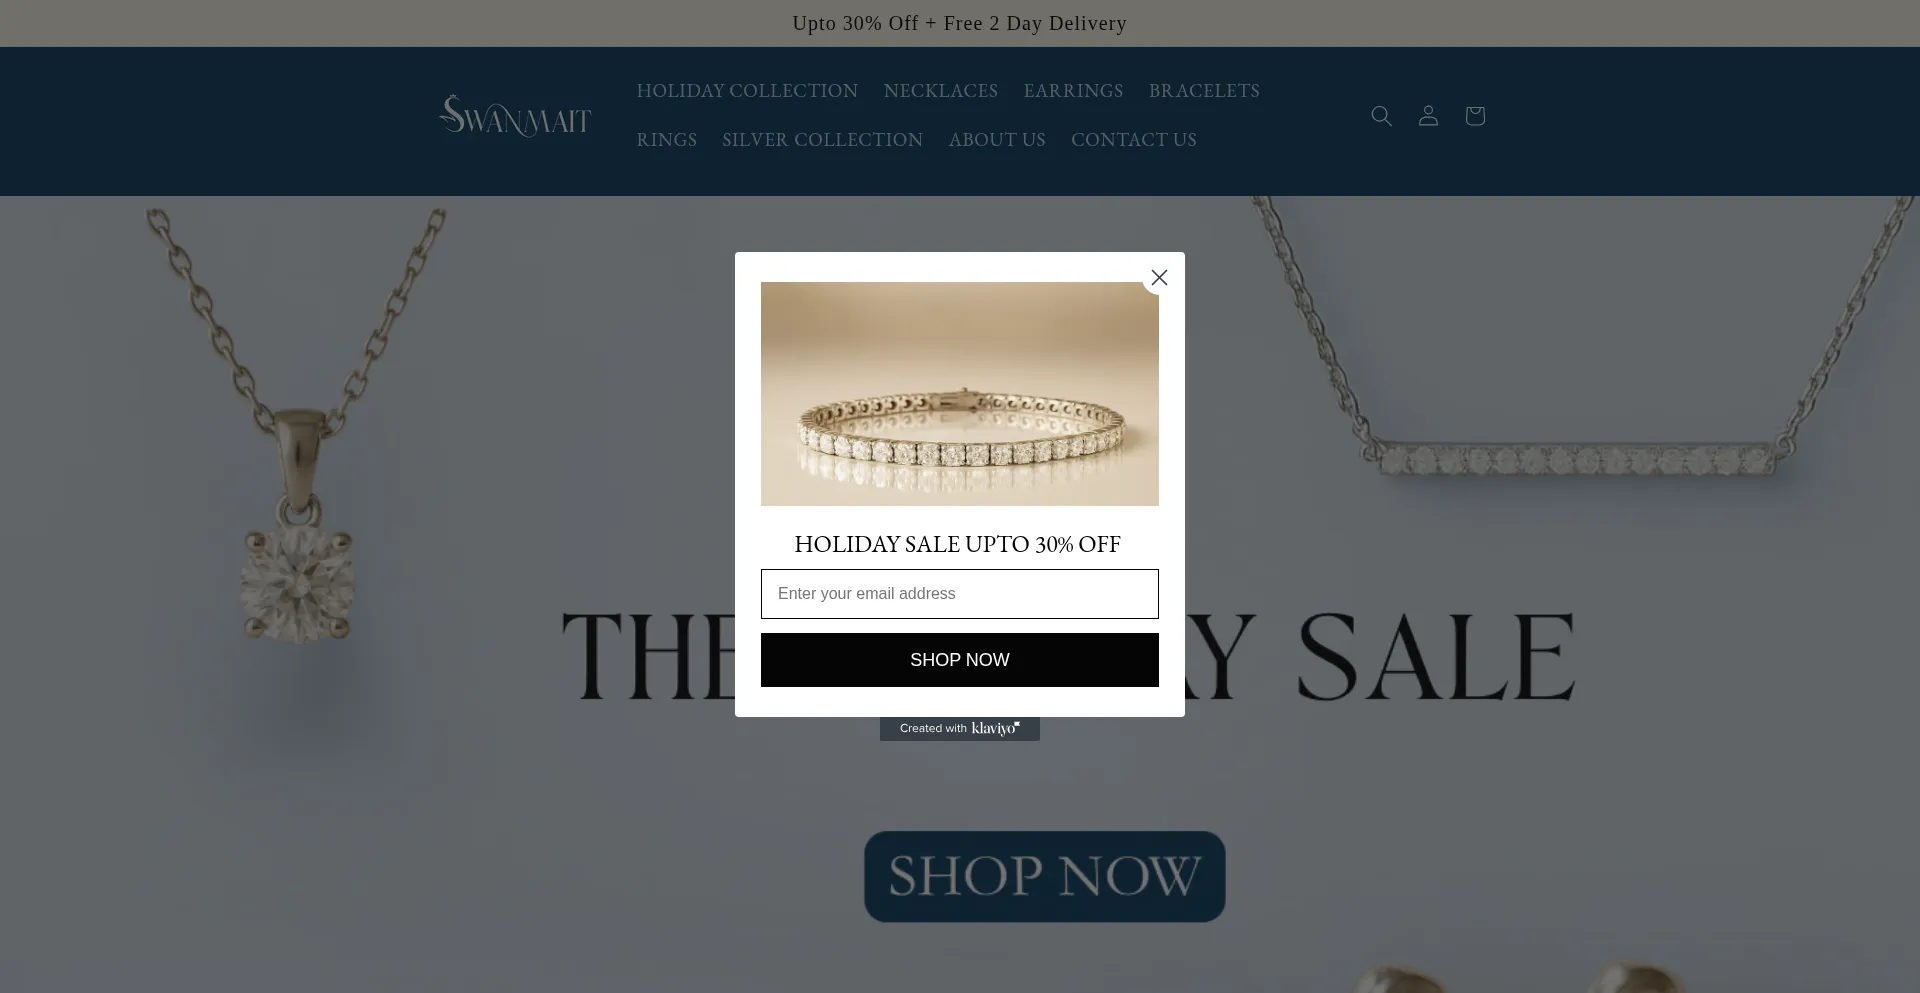This screenshot has width=1920, height=993.
Task: Open the Holiday Collection menu item
Action: 747,91
